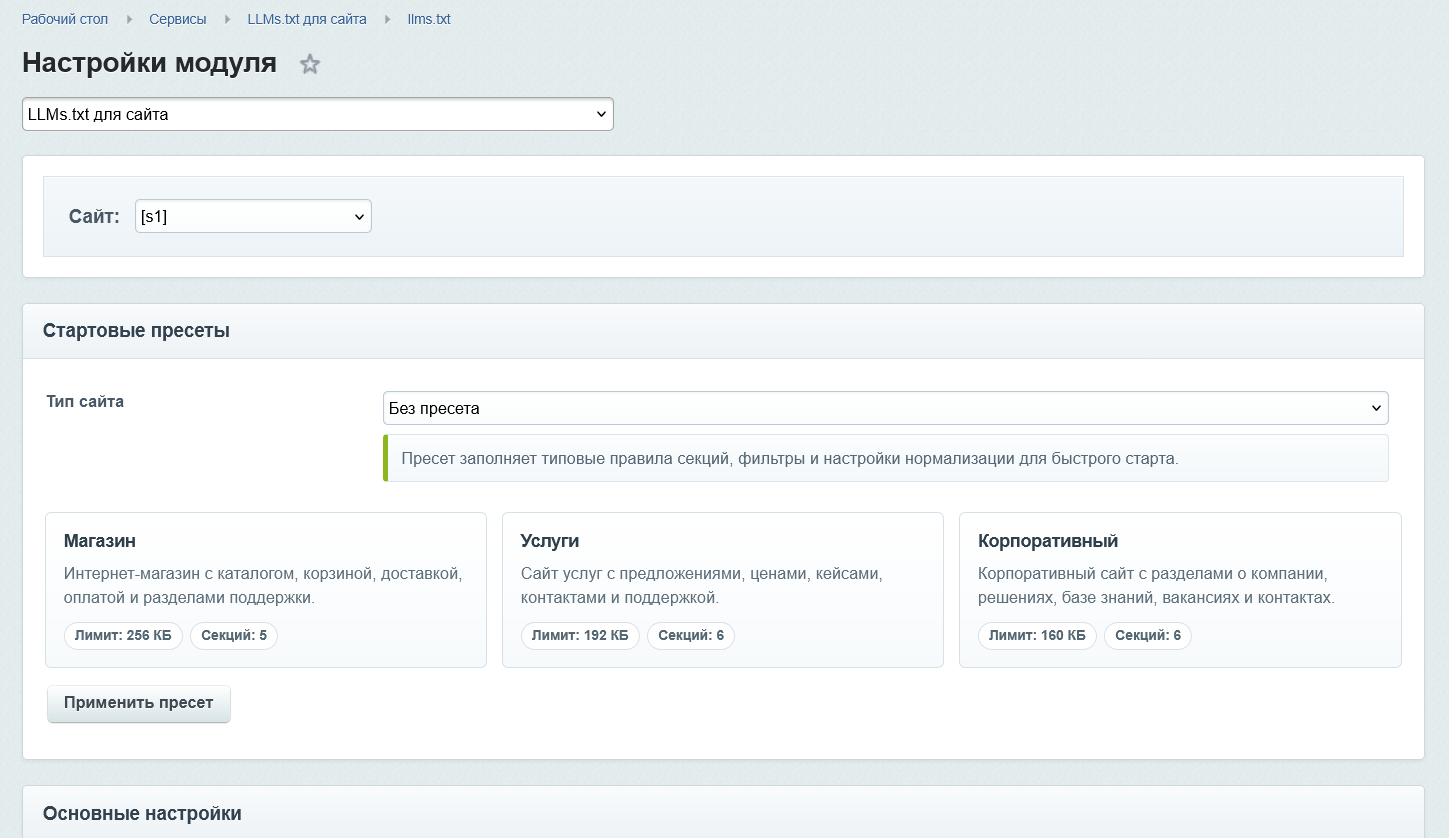Add page to favorites with star icon
Viewport: 1449px width, 838px height.
pyautogui.click(x=310, y=65)
